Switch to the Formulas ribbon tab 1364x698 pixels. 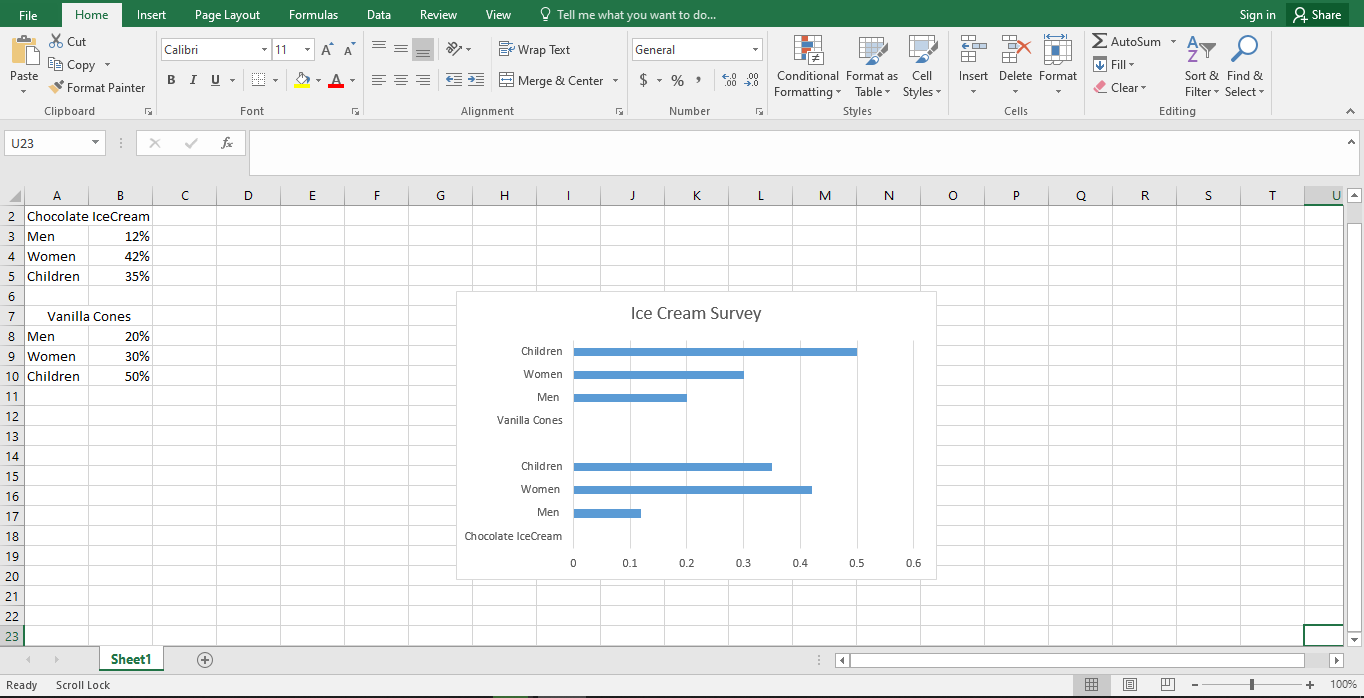[x=313, y=14]
